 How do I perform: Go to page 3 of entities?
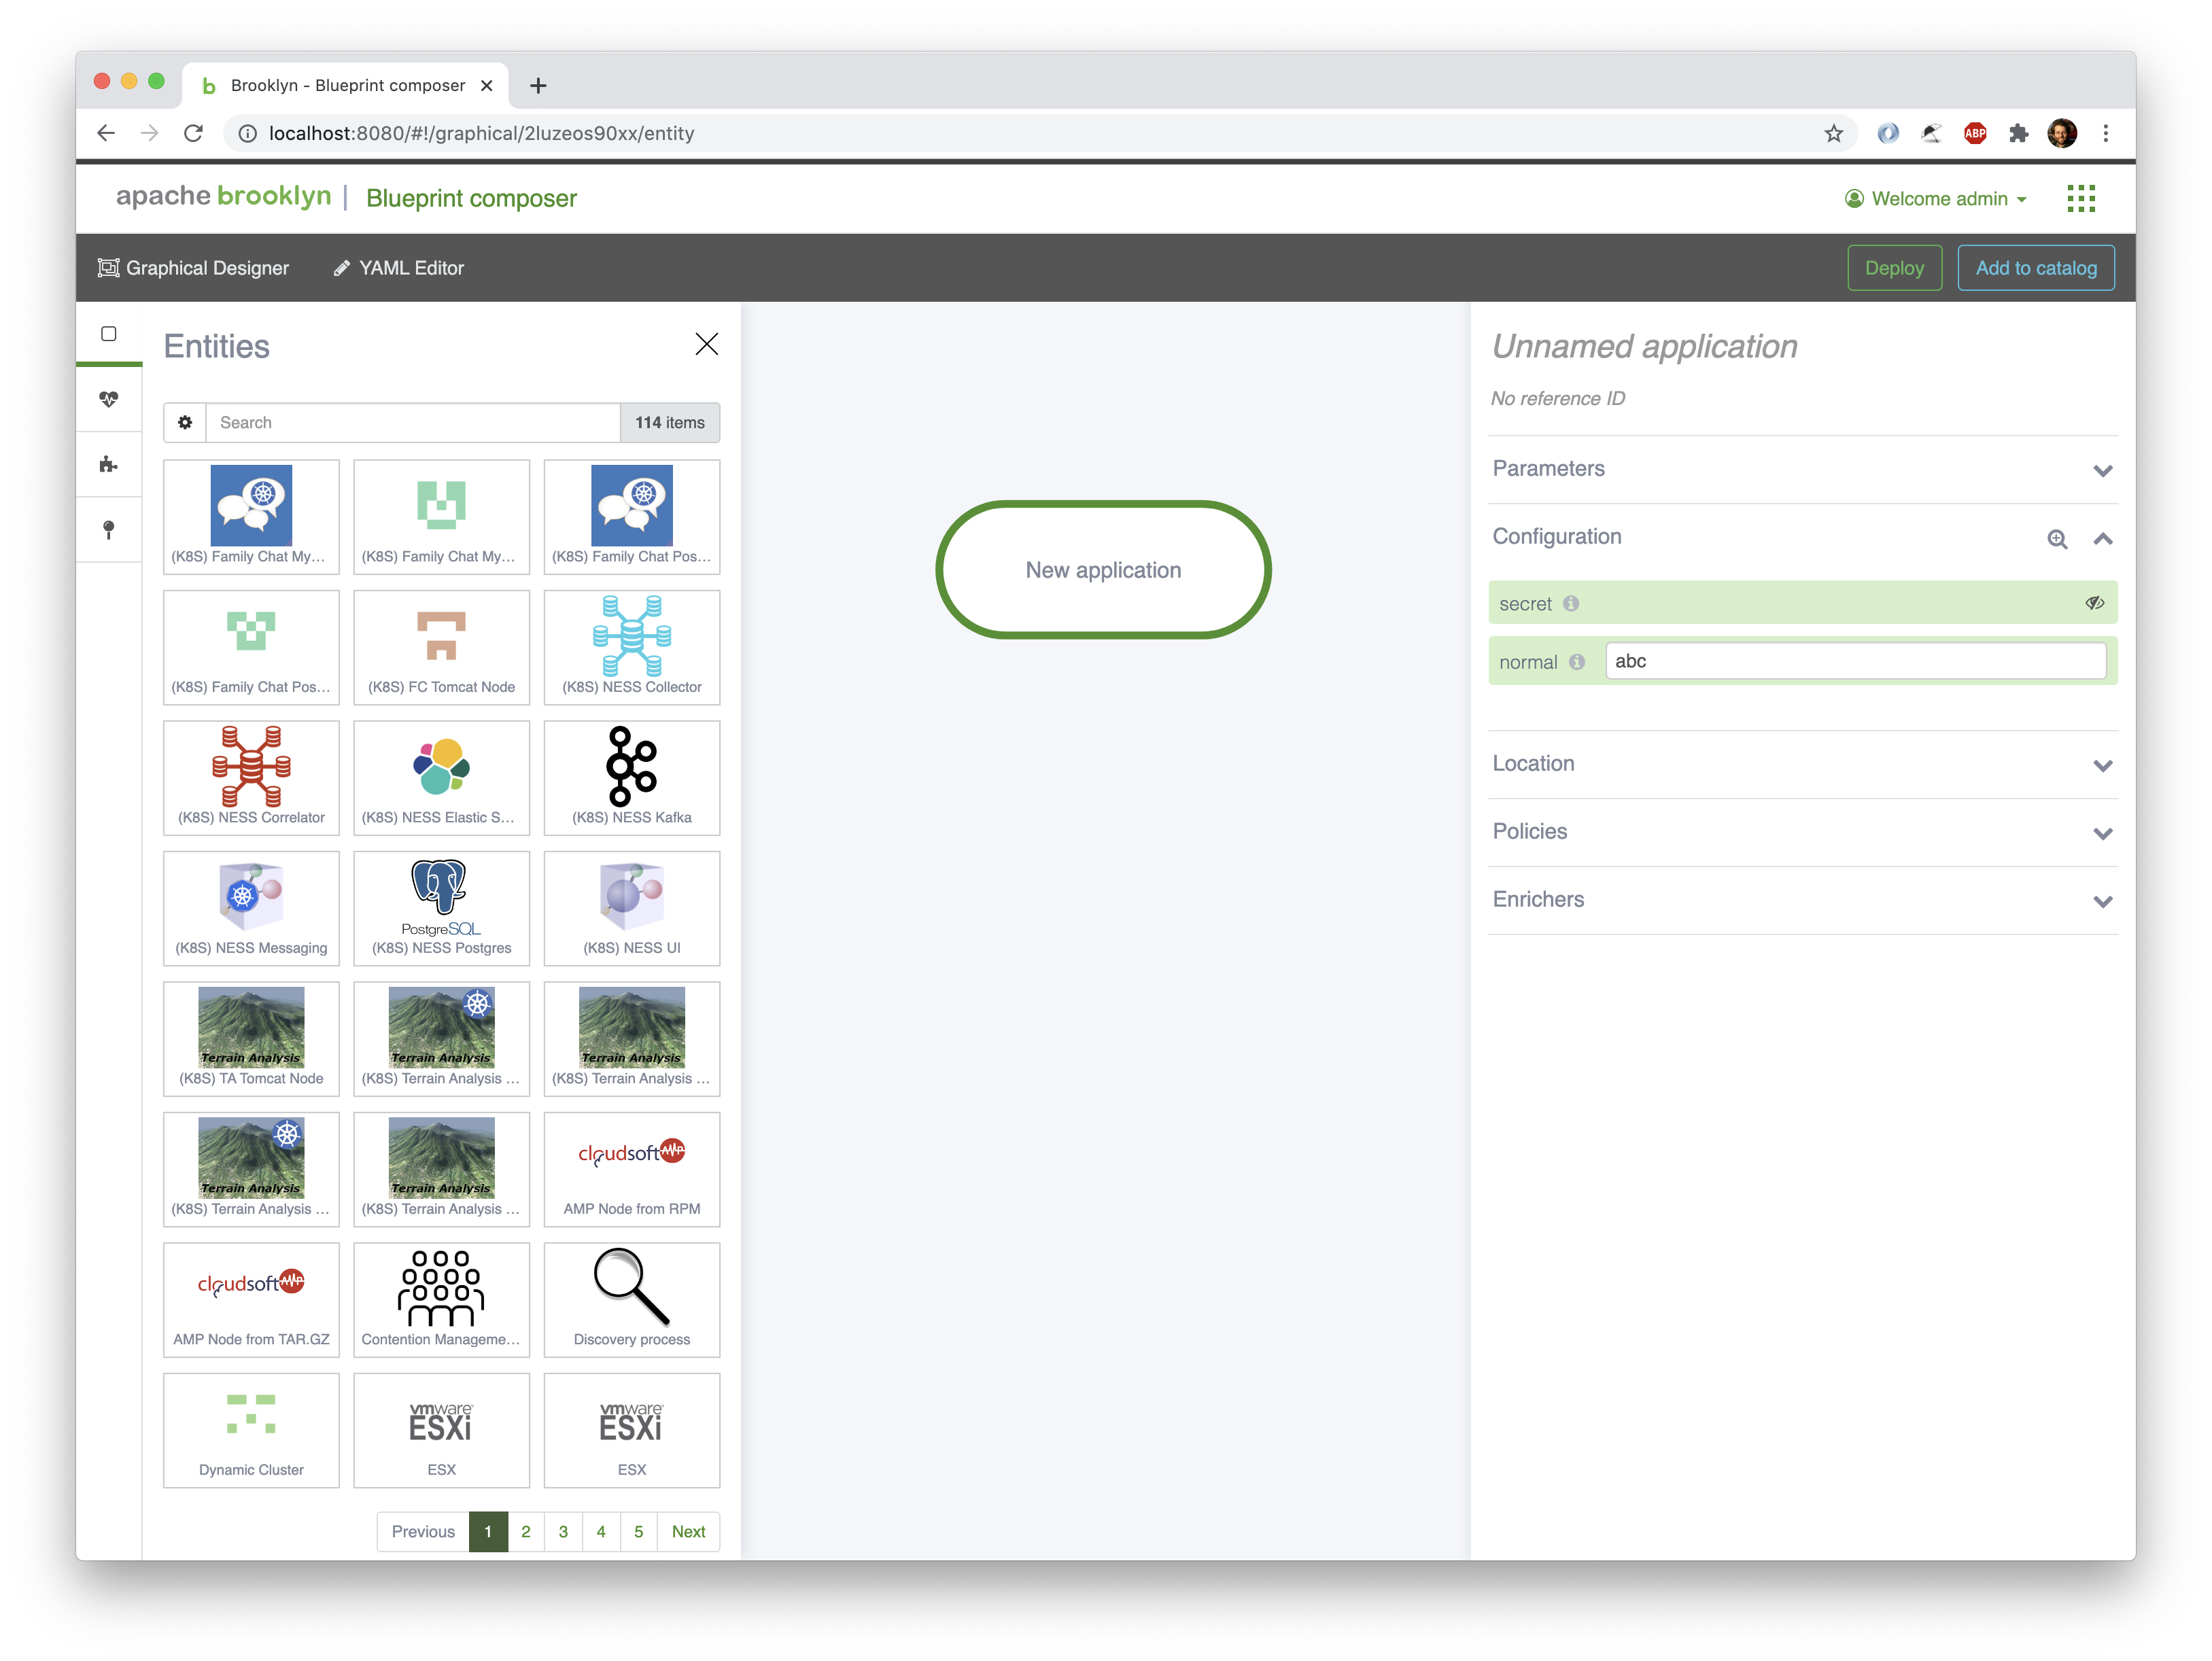563,1531
